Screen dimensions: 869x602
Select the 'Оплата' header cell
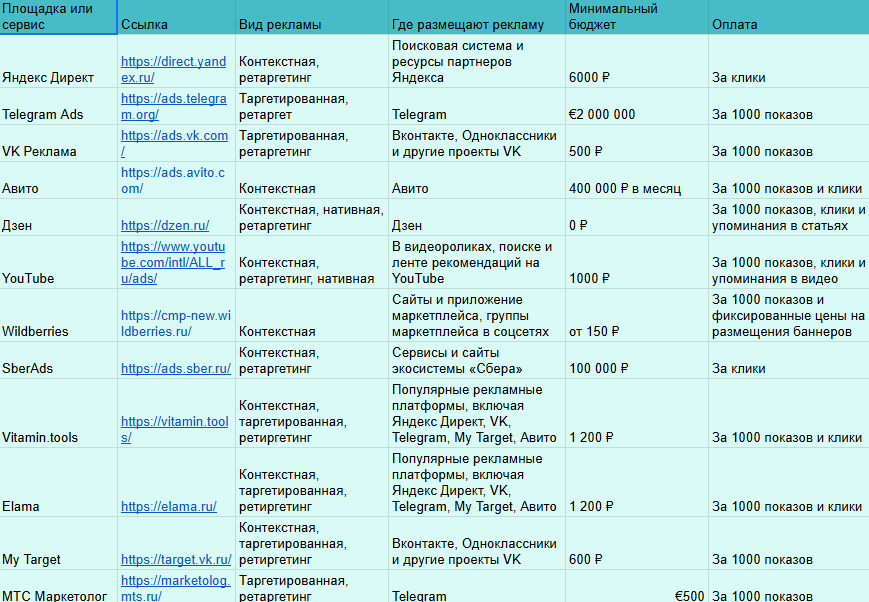789,17
